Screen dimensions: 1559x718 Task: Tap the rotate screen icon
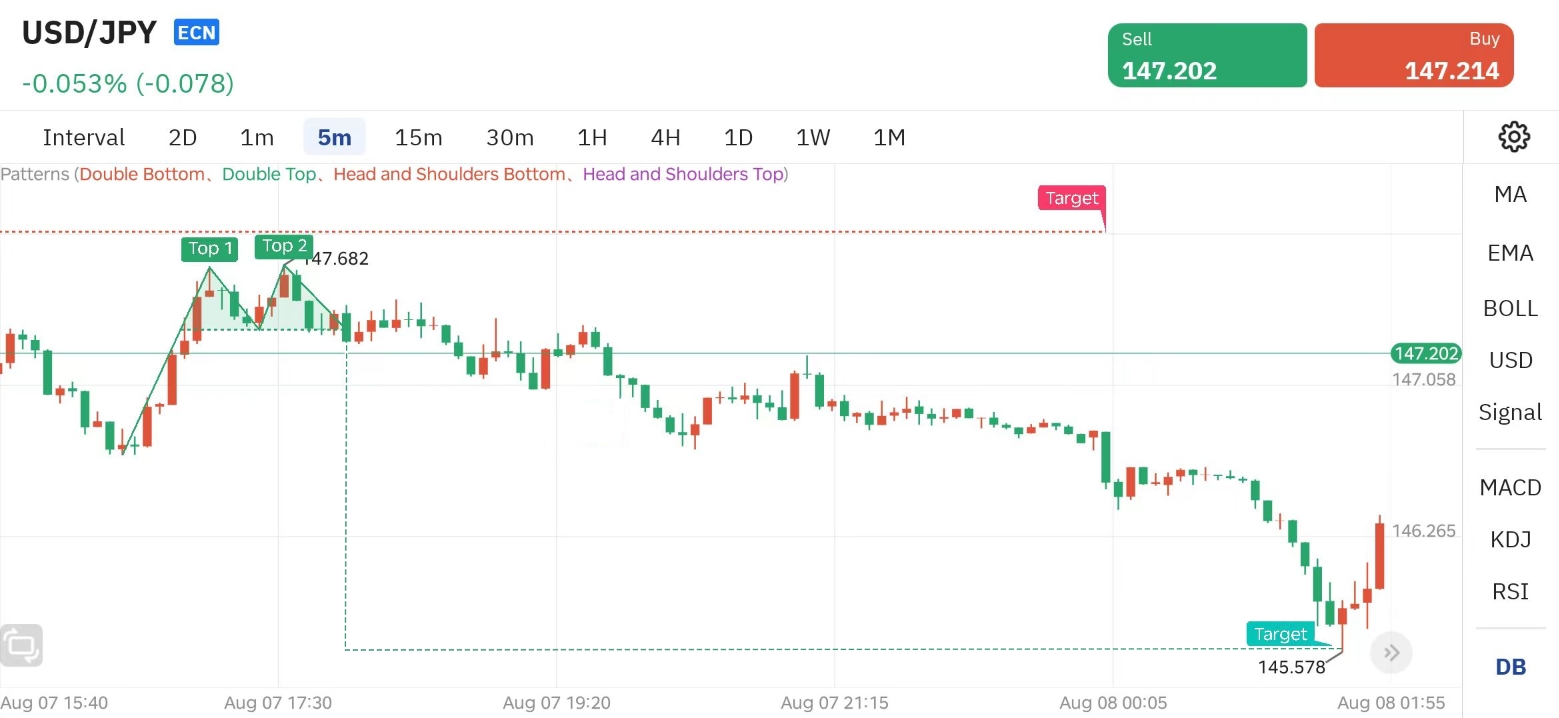point(22,645)
